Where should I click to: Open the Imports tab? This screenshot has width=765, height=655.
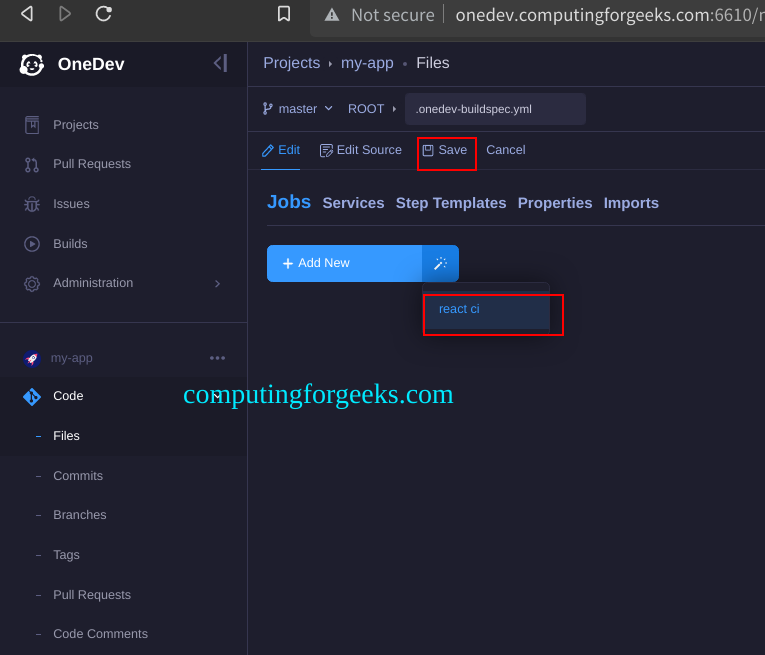(x=631, y=203)
